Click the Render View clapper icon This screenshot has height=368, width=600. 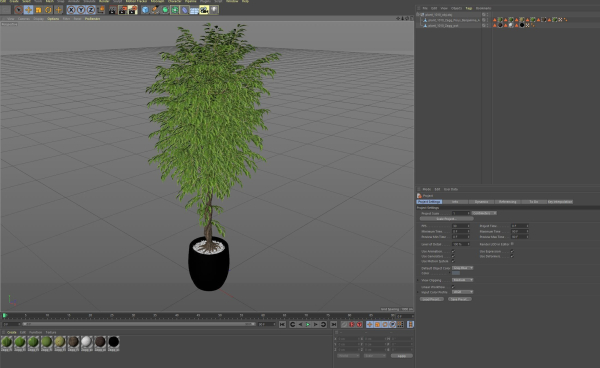[x=112, y=10]
